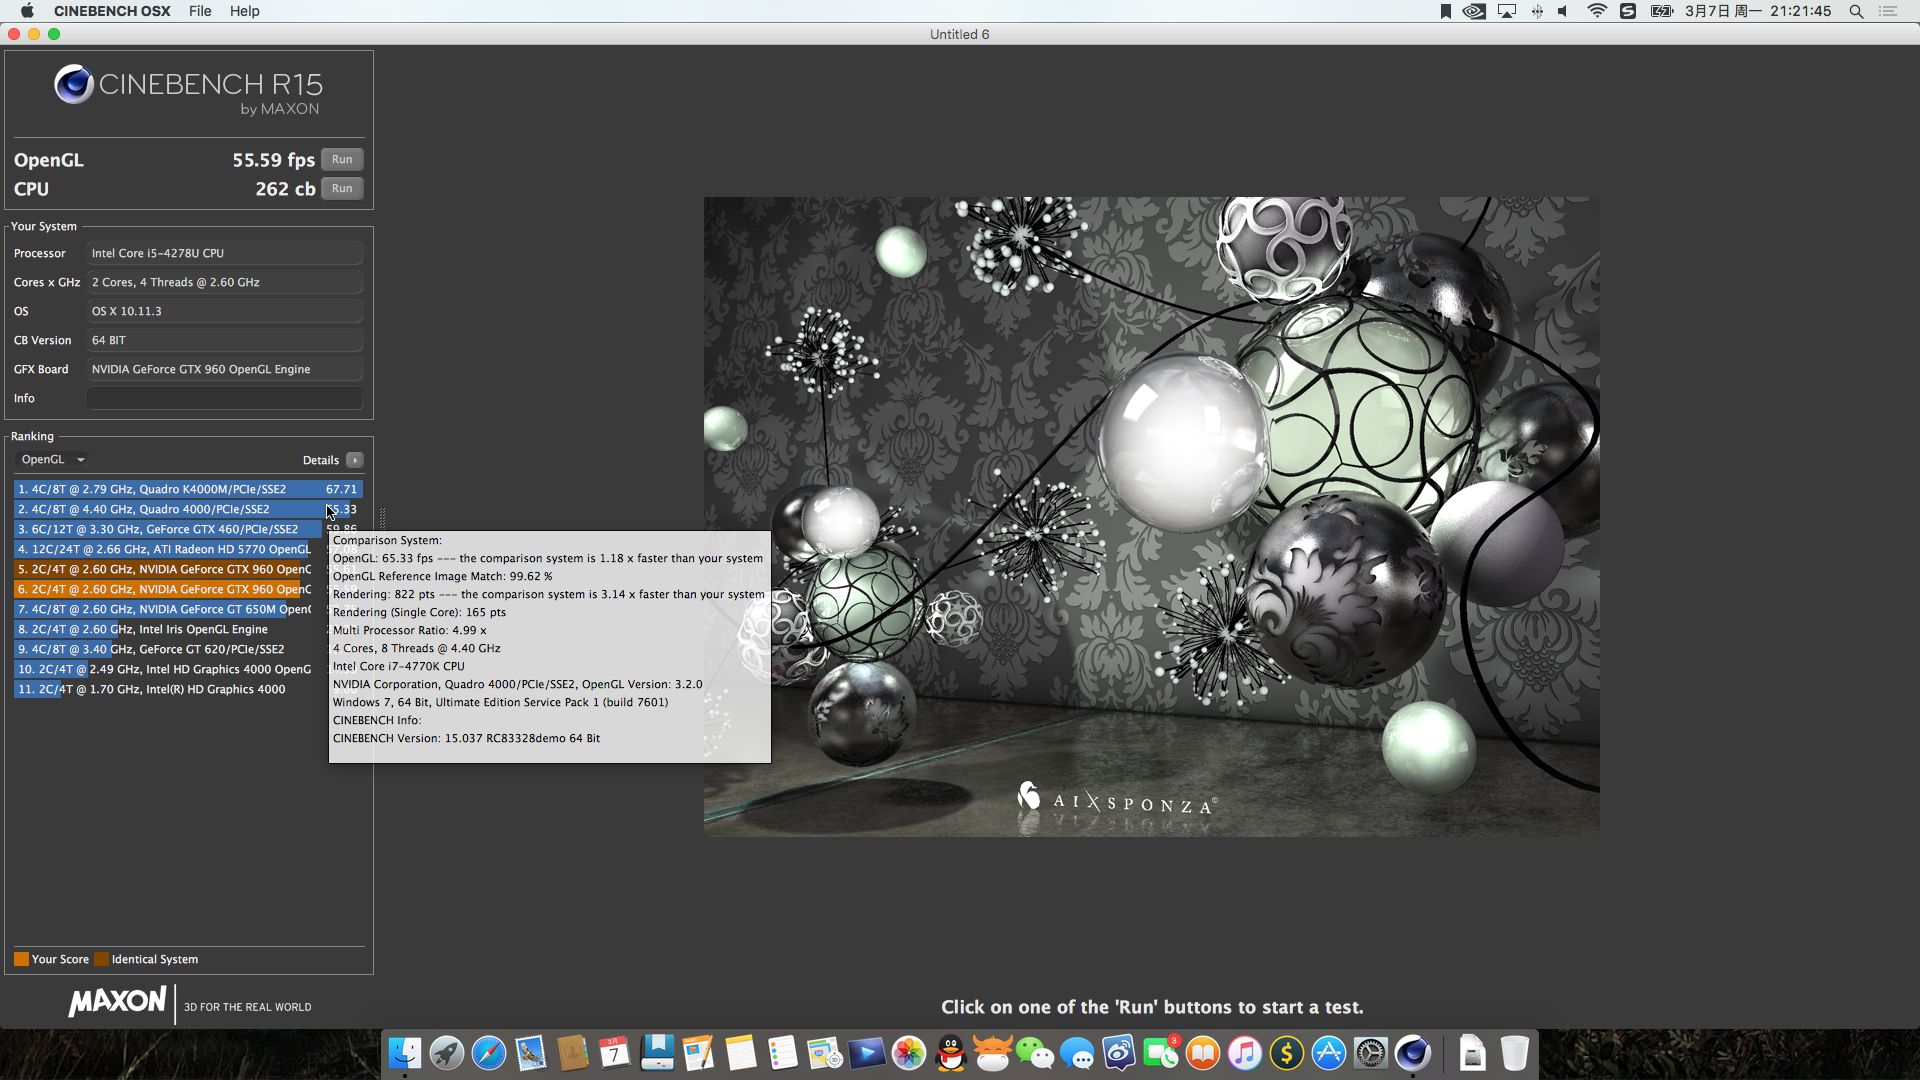Open Trash from the dock
The image size is (1920, 1080).
(1515, 1053)
